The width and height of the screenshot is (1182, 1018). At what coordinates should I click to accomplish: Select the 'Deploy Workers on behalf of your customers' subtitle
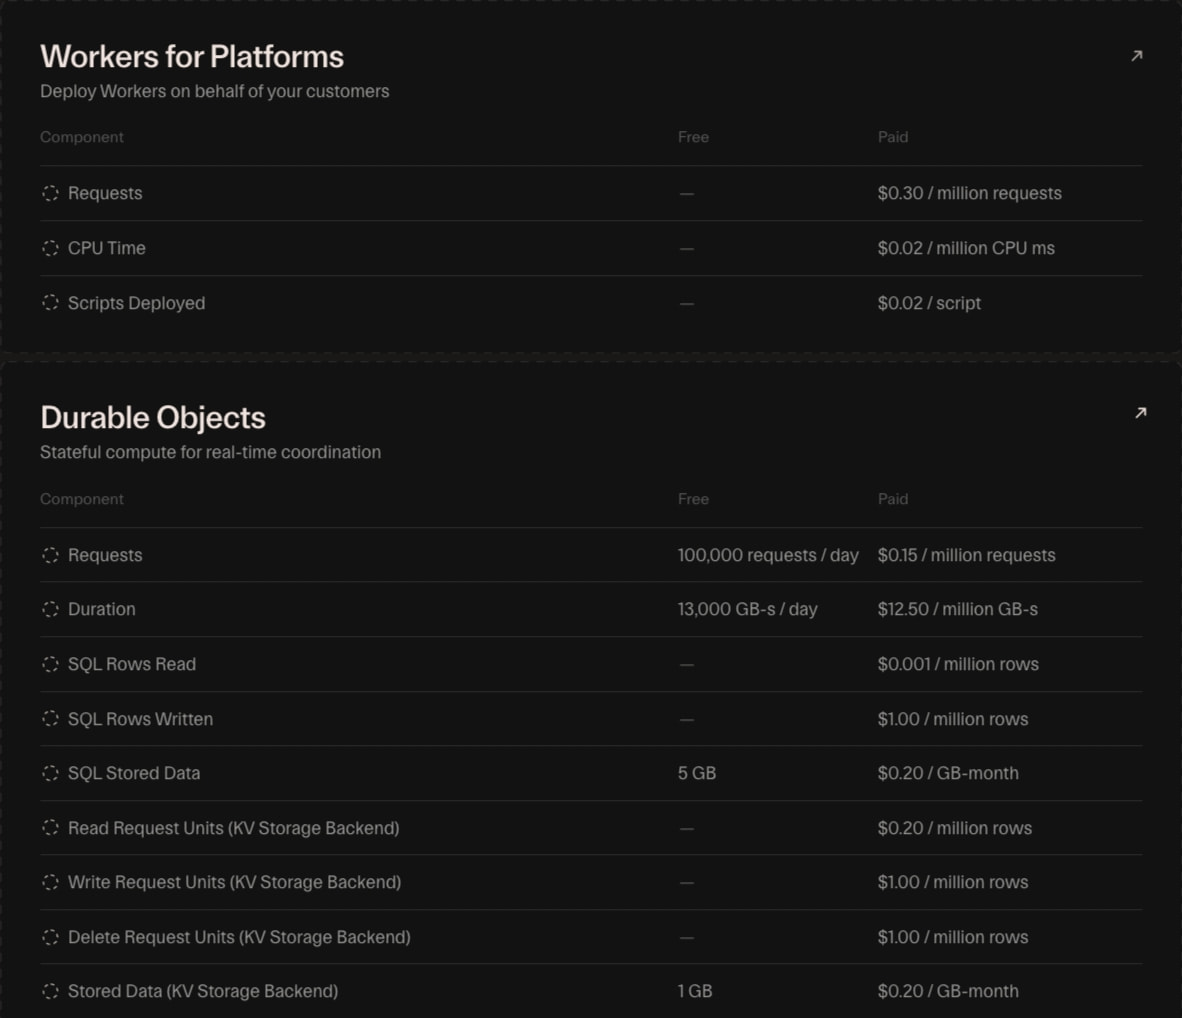coord(215,91)
